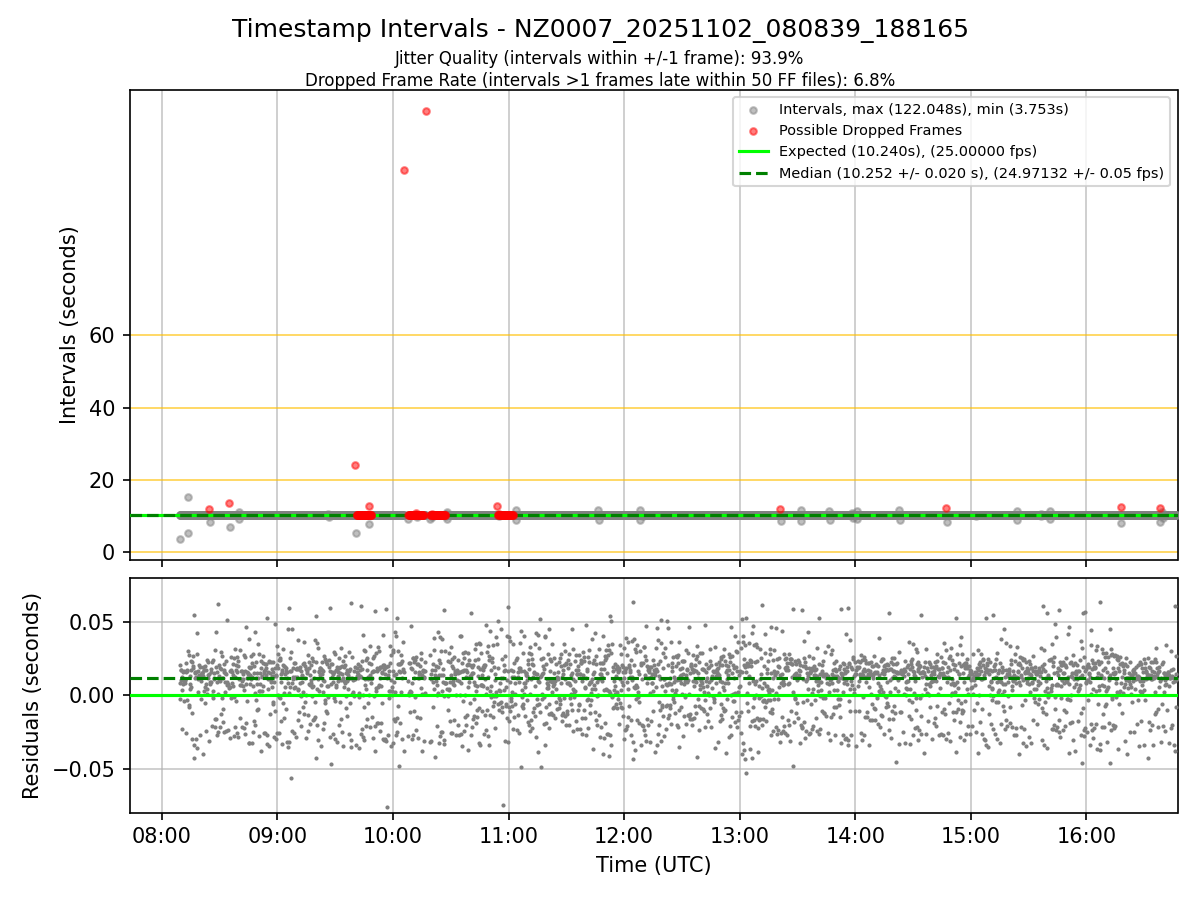Click legend entry "Possible Dropped Frames"

coord(870,130)
